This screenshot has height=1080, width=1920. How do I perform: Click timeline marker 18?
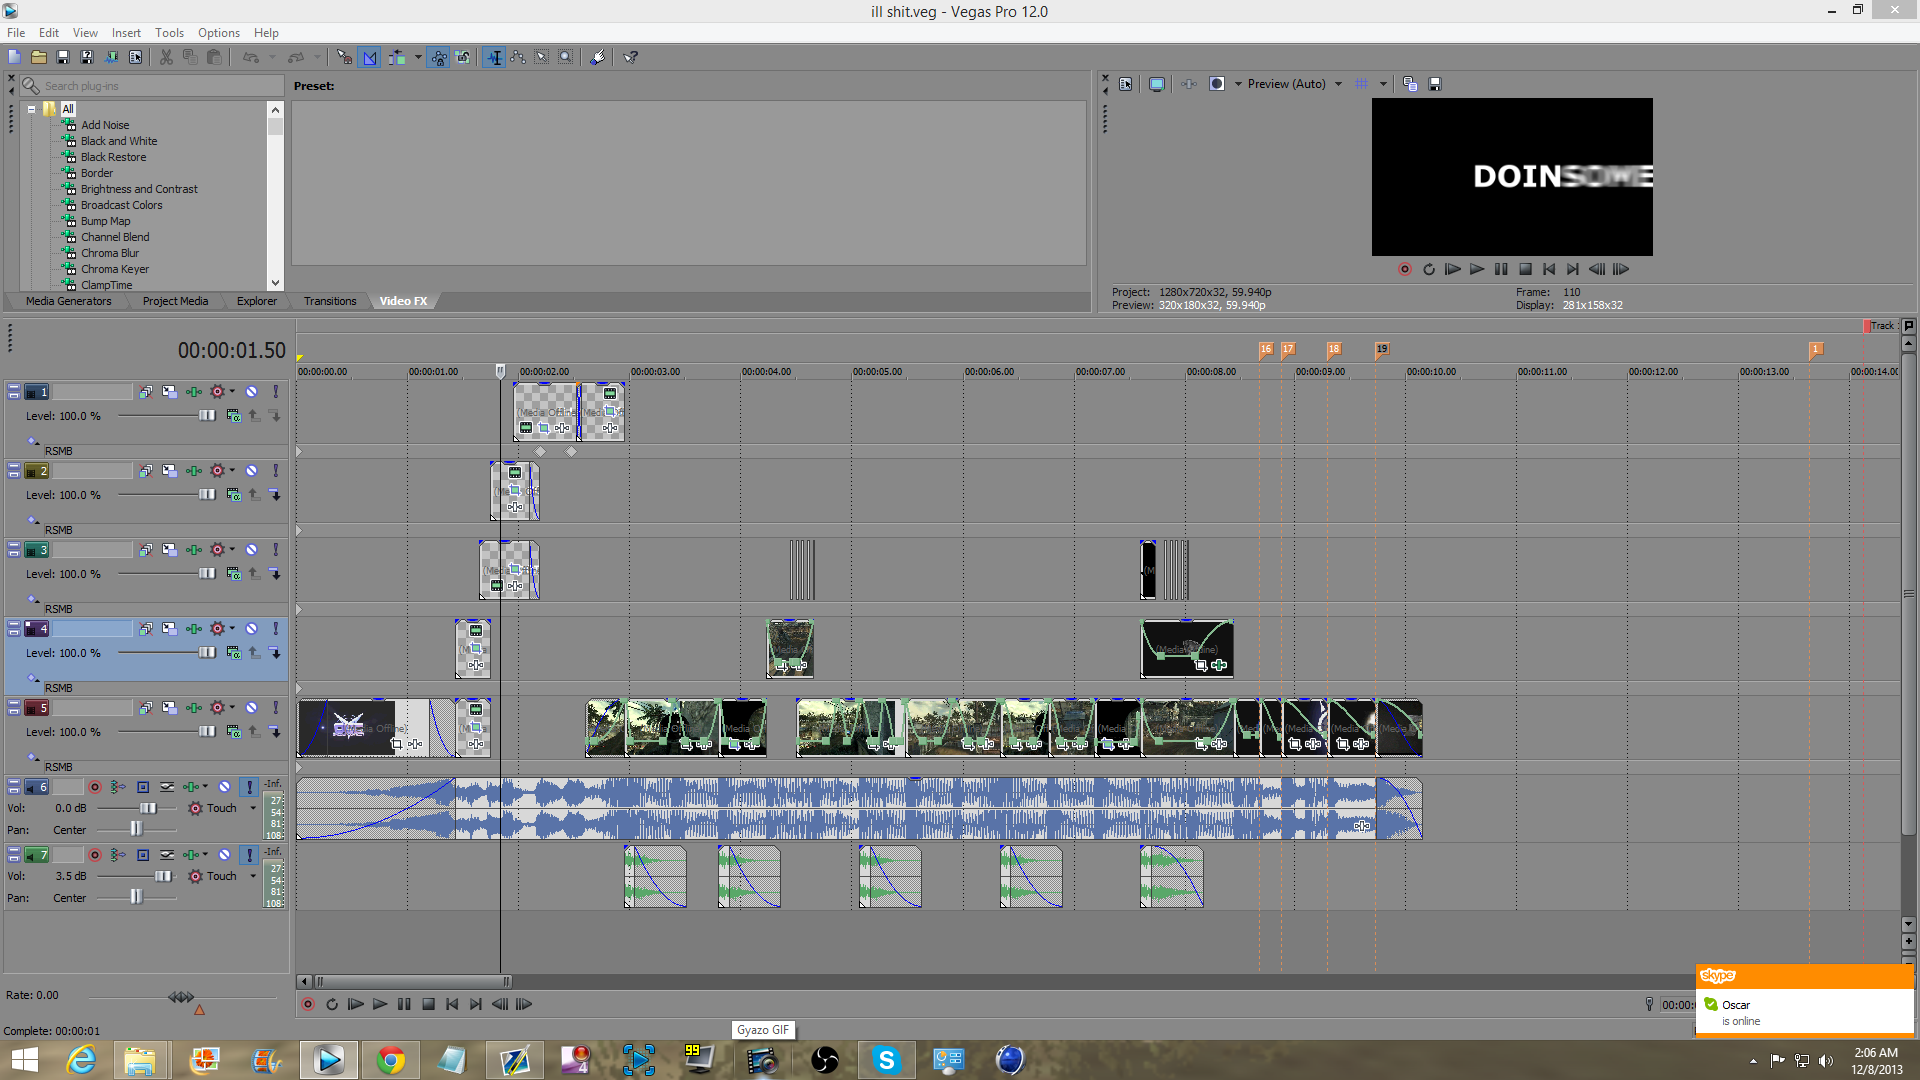(x=1333, y=349)
